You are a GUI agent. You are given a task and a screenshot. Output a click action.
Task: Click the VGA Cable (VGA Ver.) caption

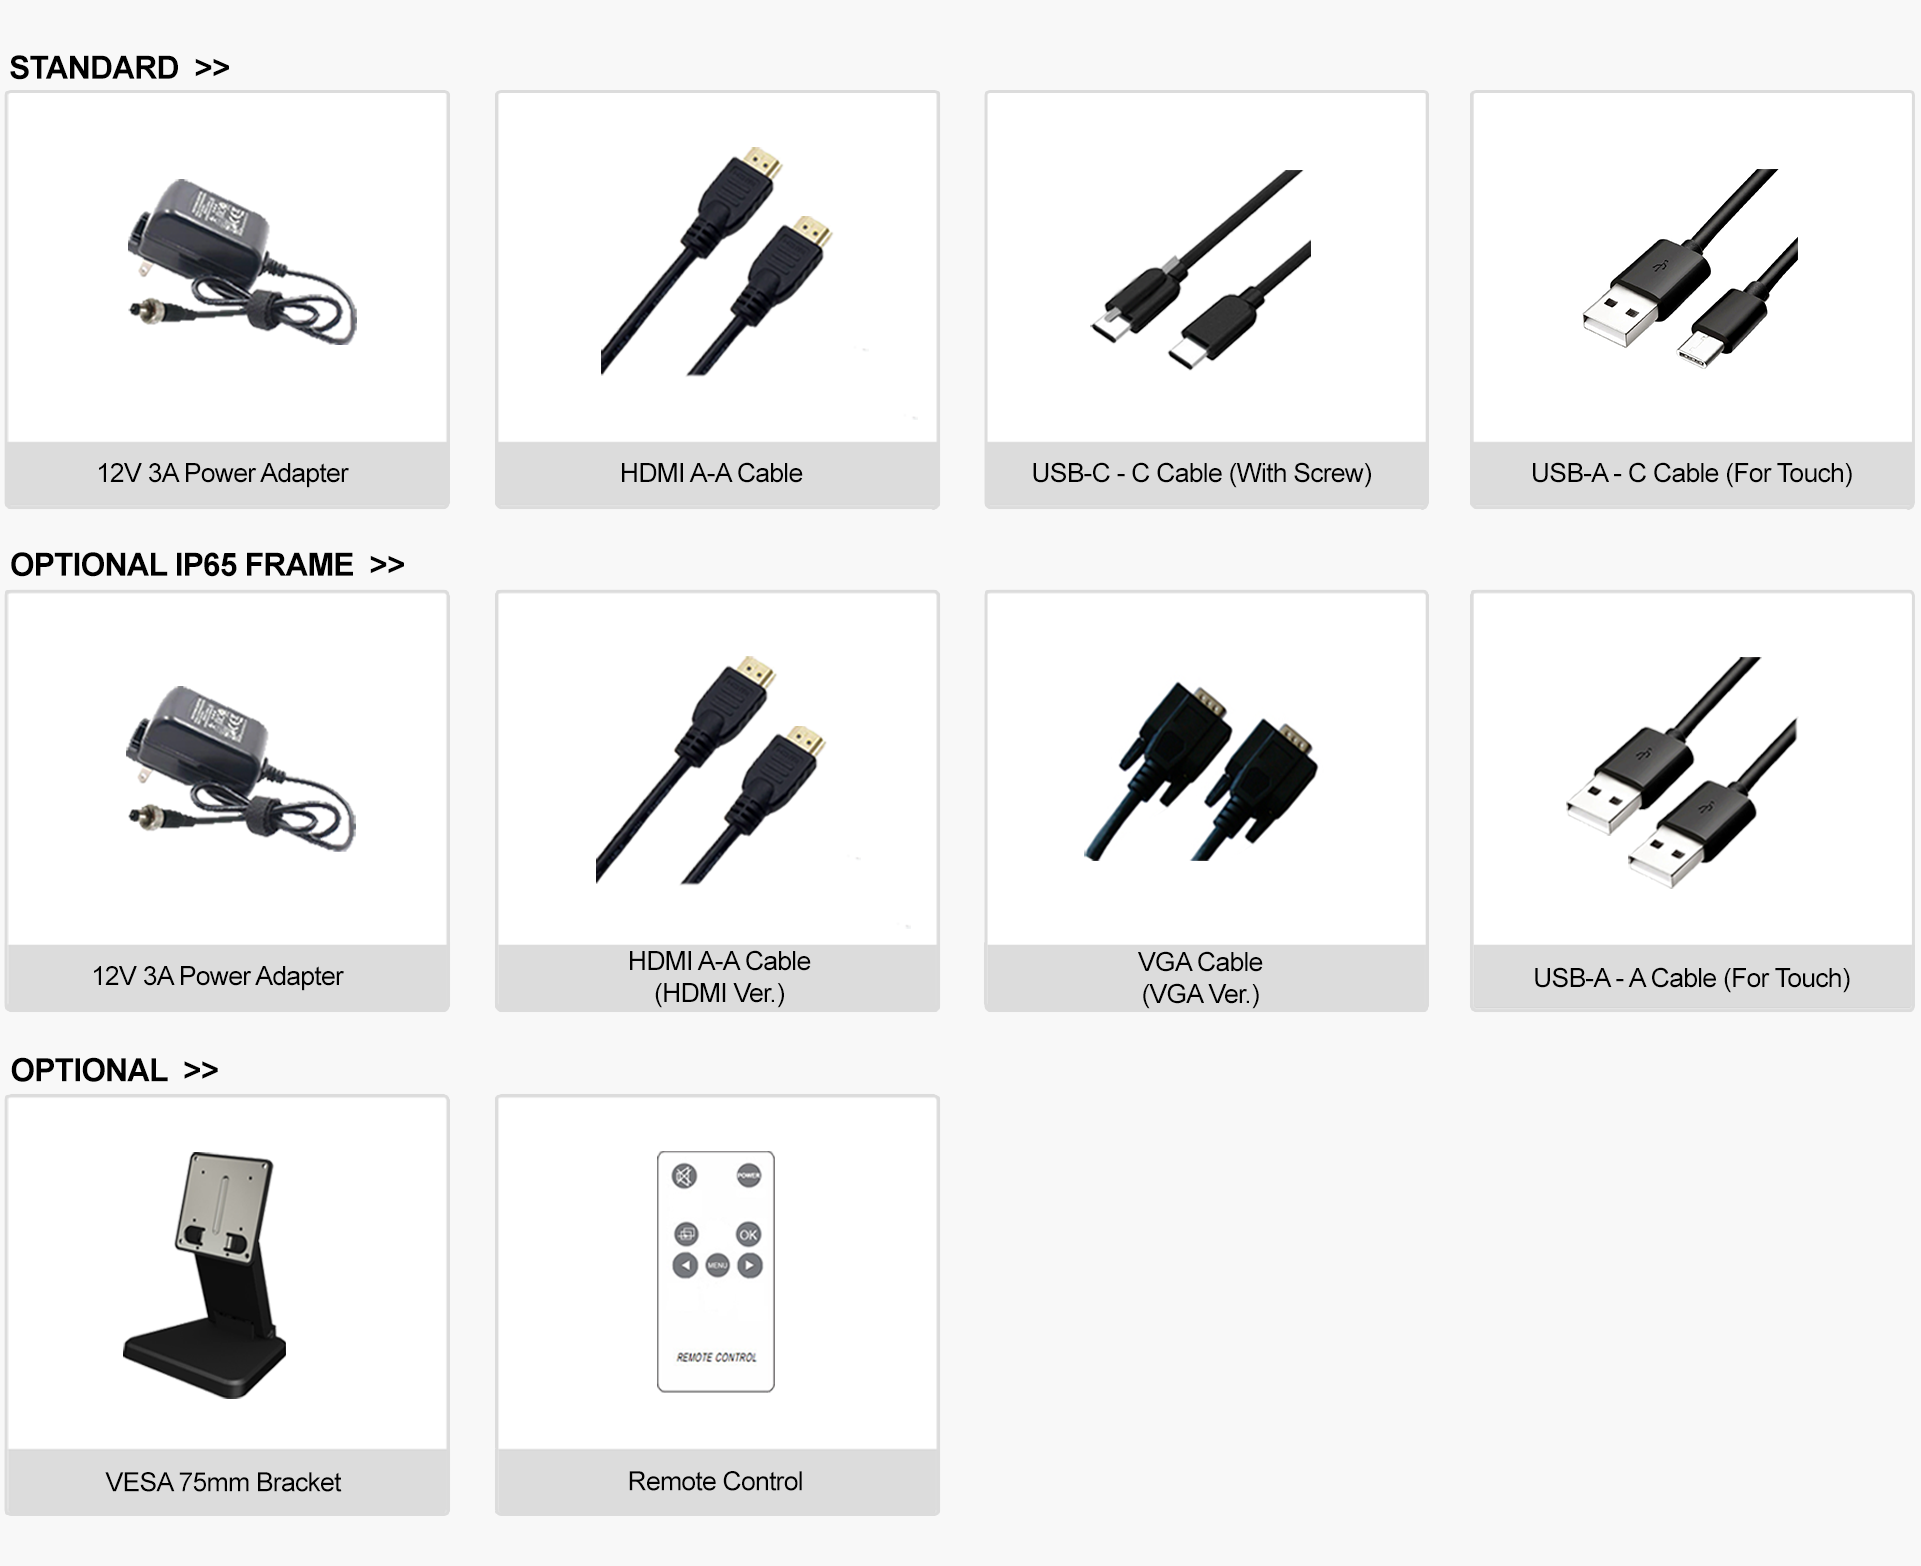[x=1200, y=978]
